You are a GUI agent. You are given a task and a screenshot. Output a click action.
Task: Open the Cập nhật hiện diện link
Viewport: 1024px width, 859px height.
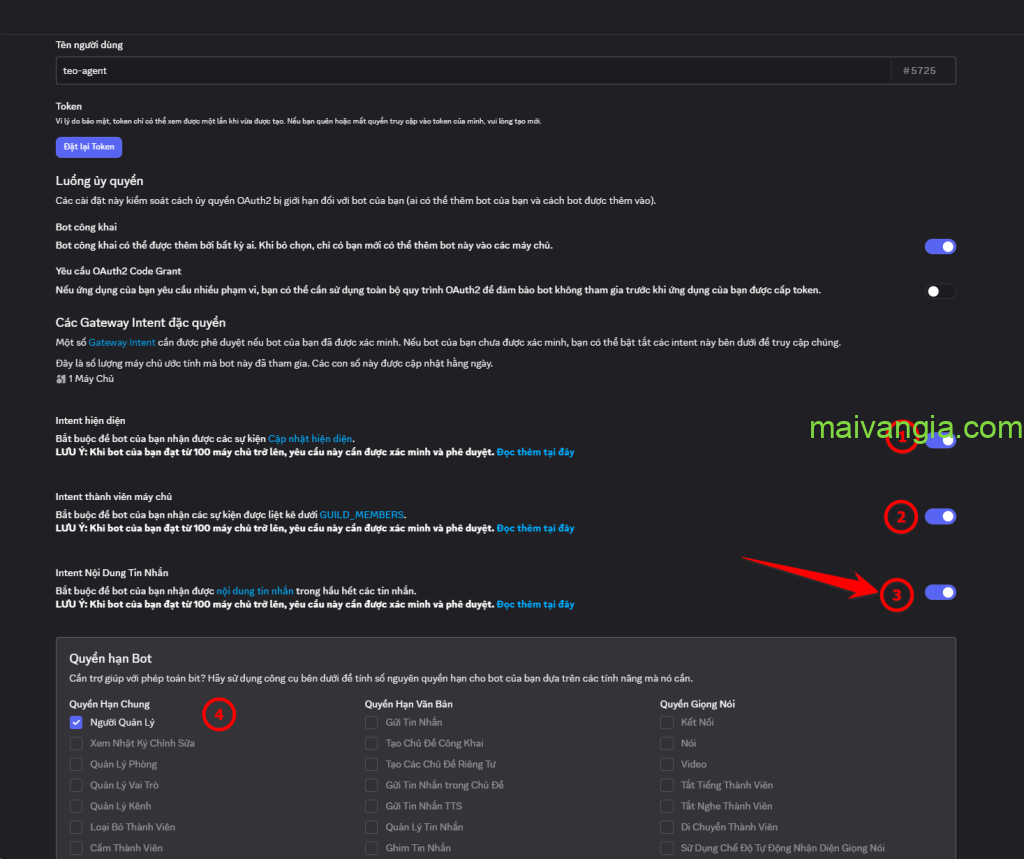coord(311,439)
